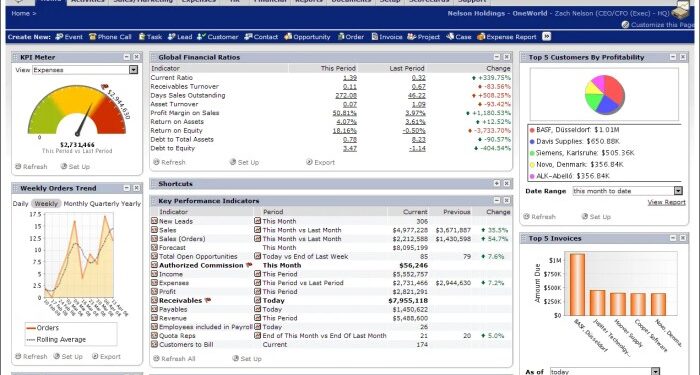Open the As of today dropdown

pos(655,371)
